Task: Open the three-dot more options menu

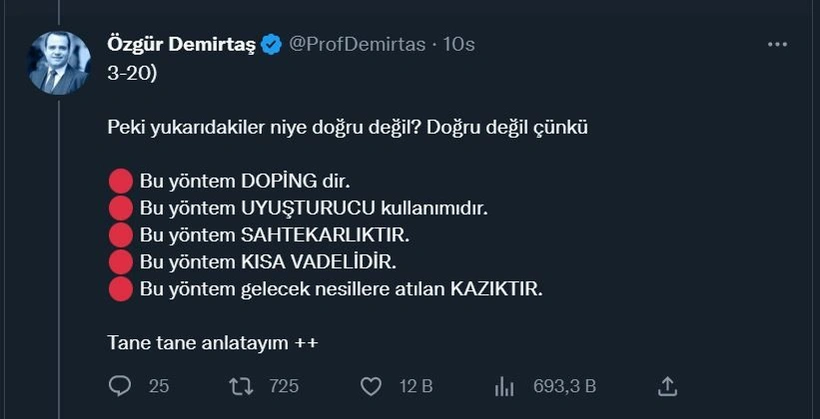Action: 777,45
